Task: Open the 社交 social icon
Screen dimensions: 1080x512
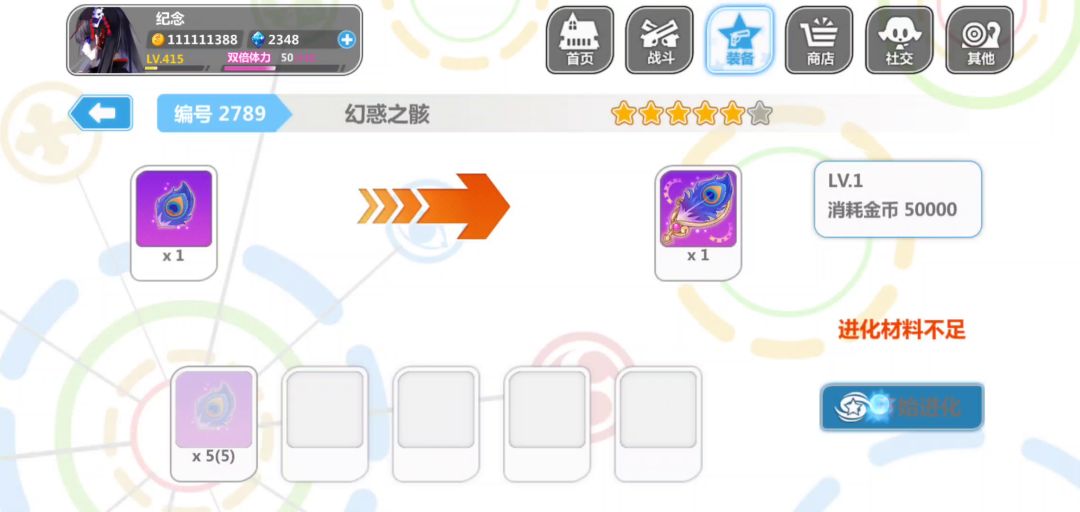Action: pos(900,40)
